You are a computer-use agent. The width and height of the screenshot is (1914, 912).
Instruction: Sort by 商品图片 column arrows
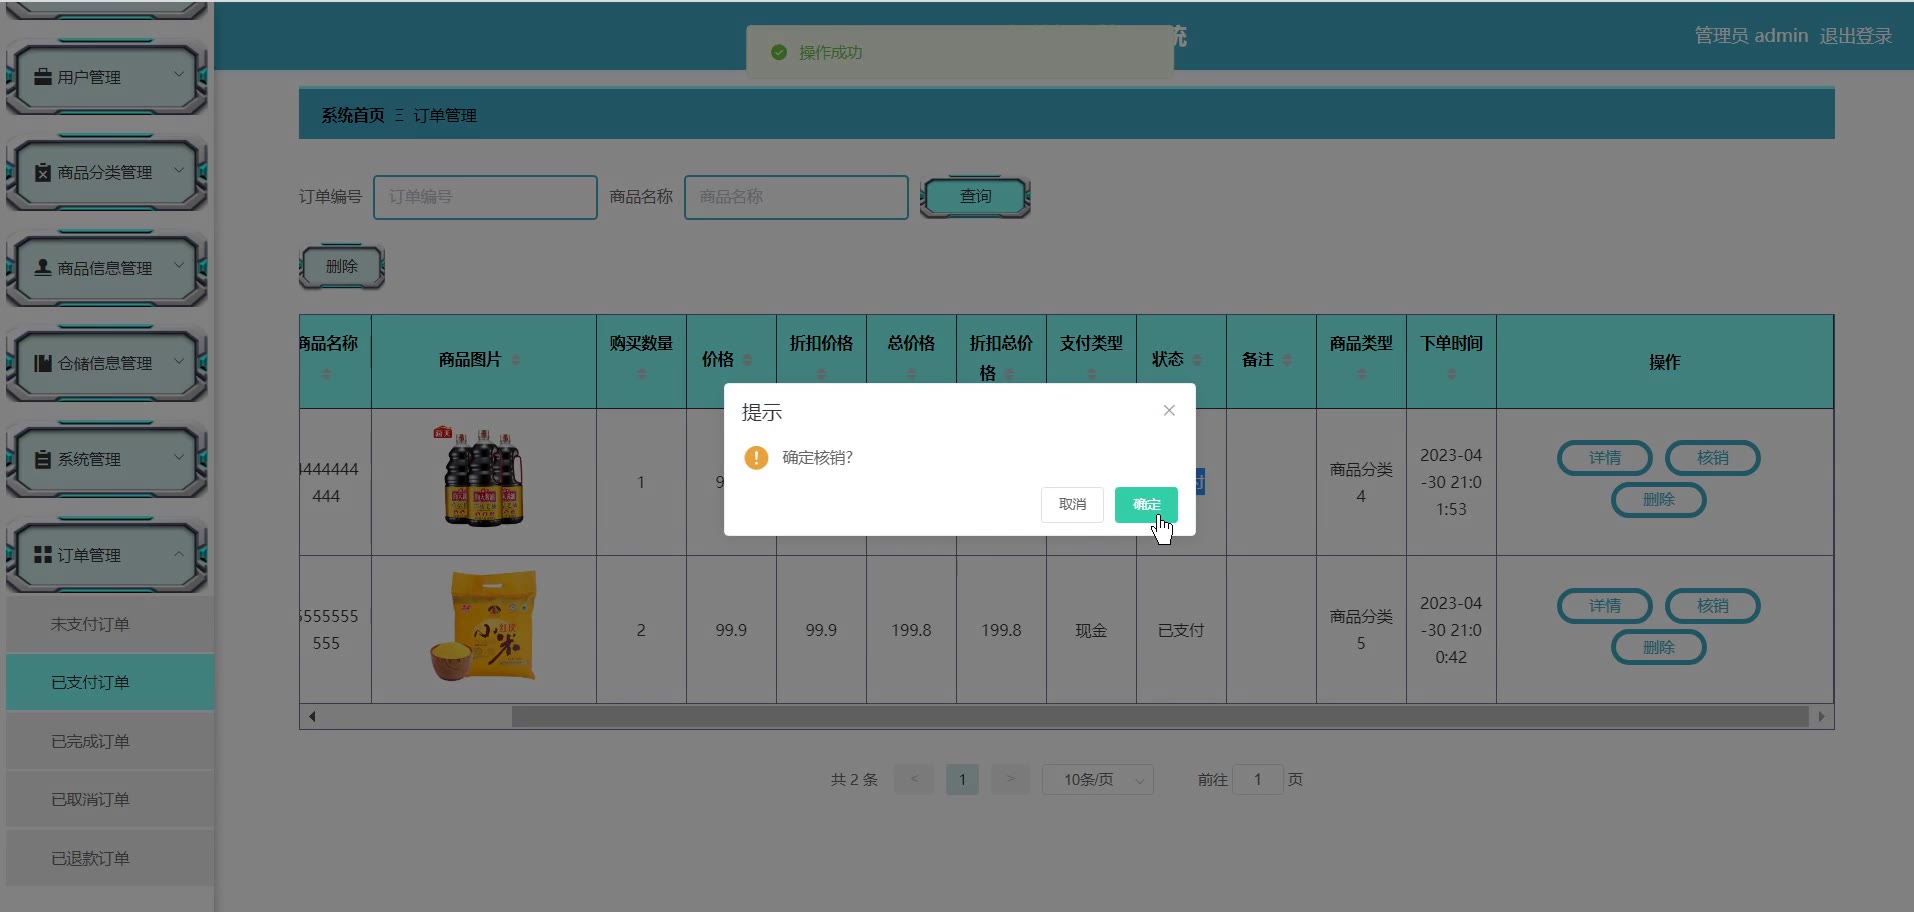click(x=516, y=360)
